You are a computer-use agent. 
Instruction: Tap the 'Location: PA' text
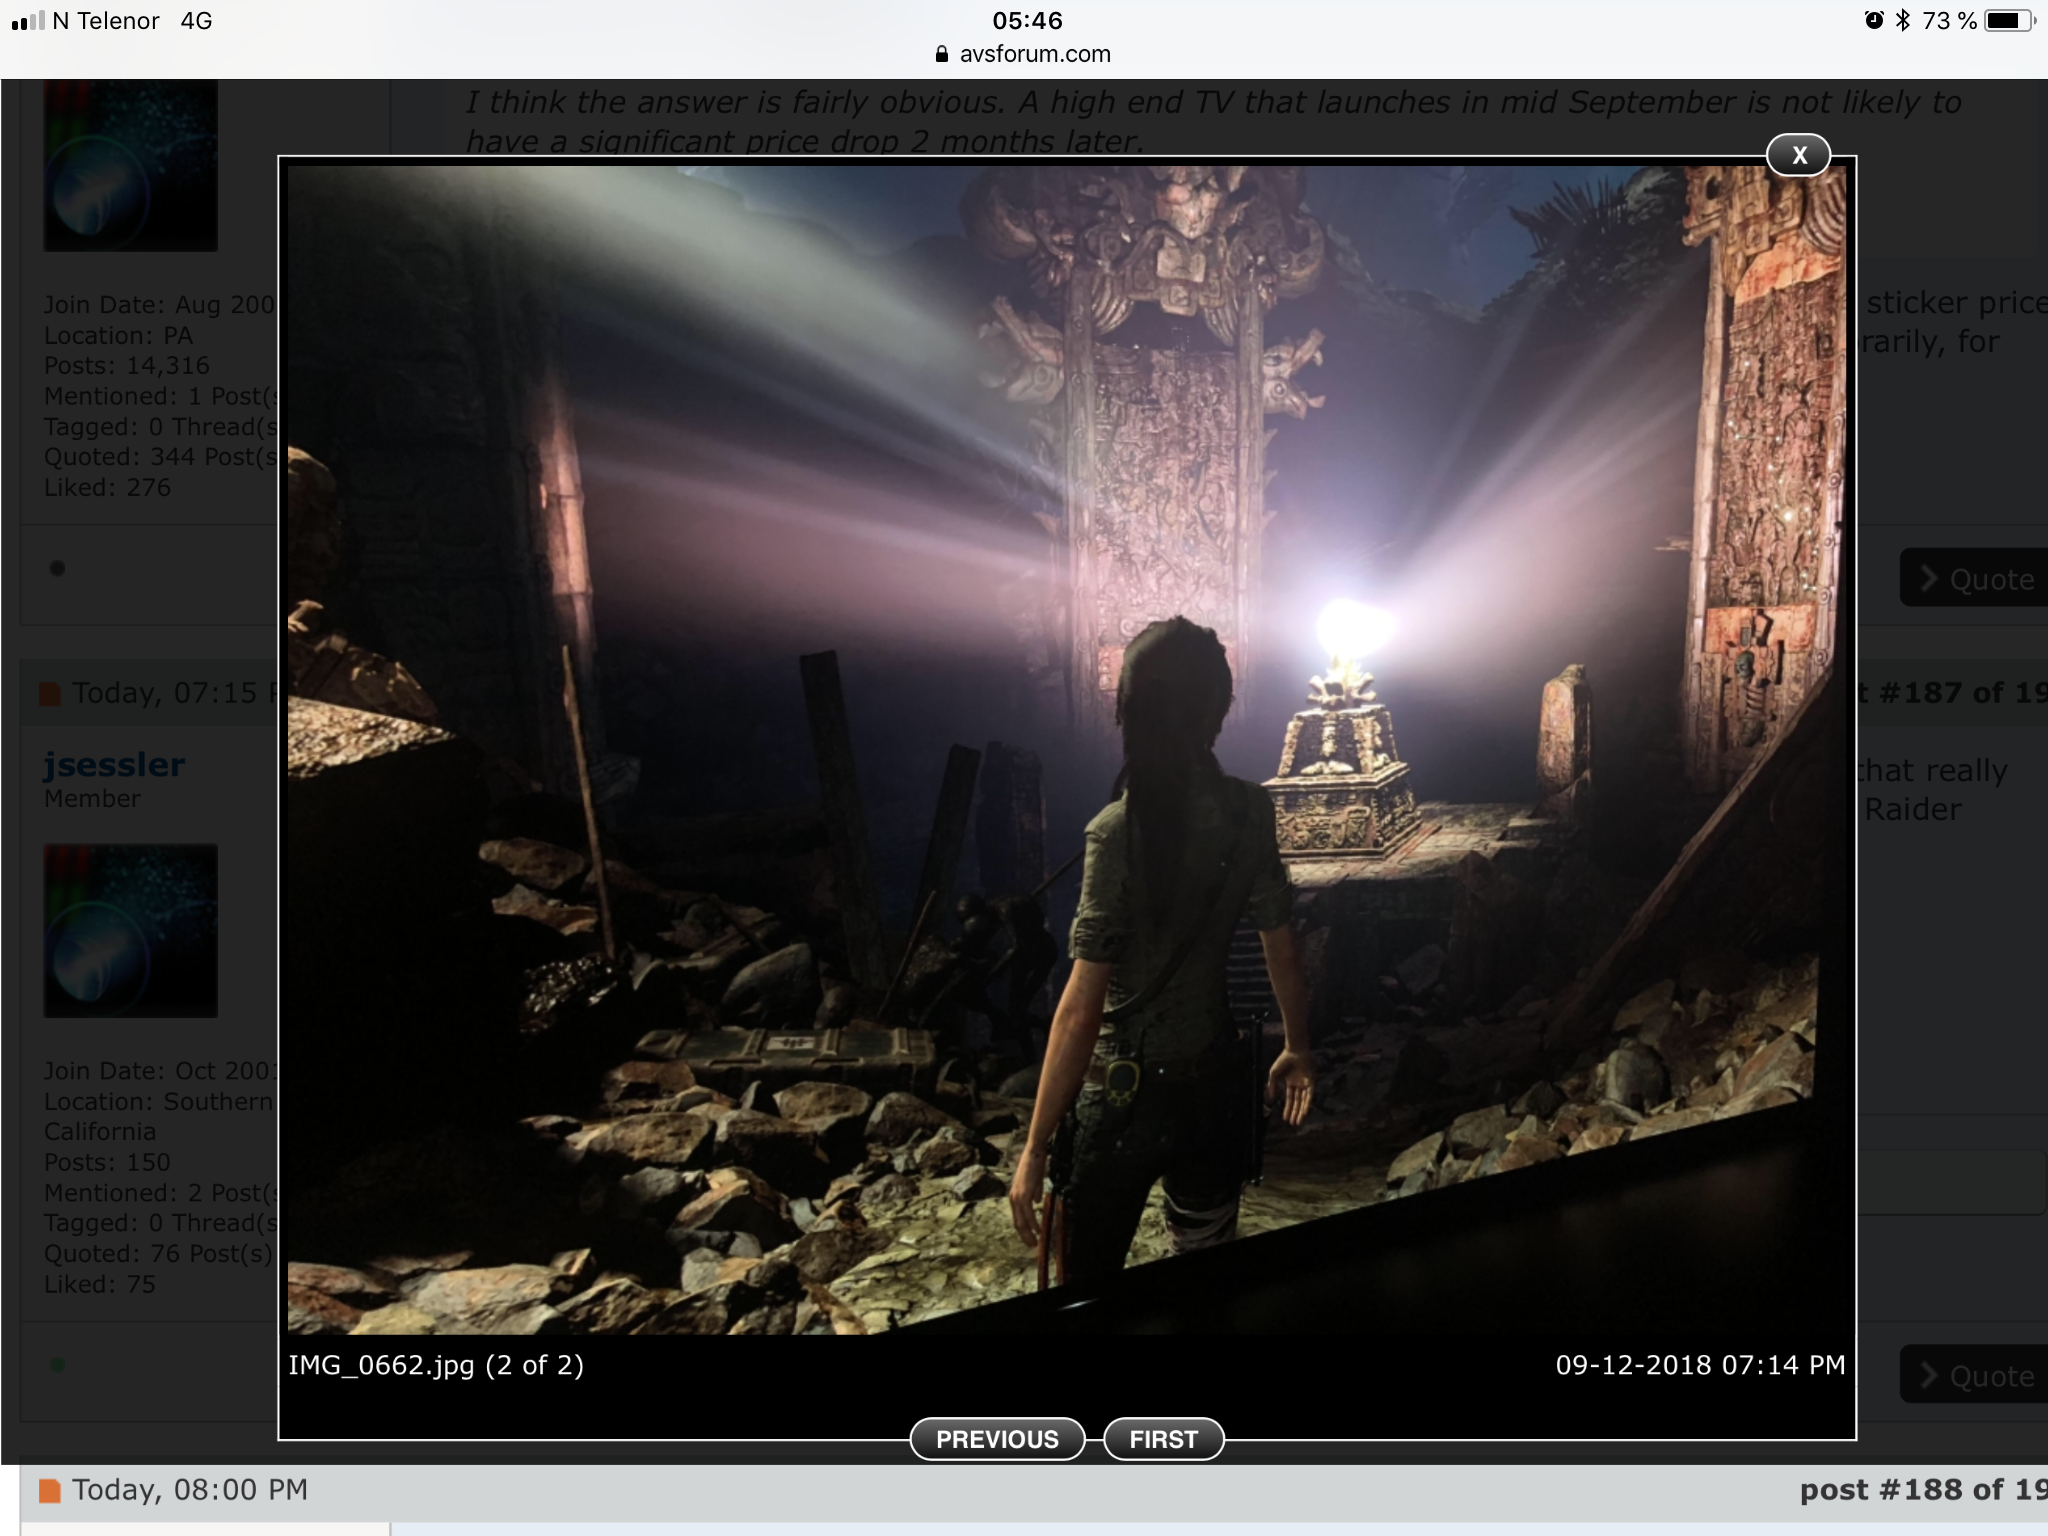[x=118, y=336]
